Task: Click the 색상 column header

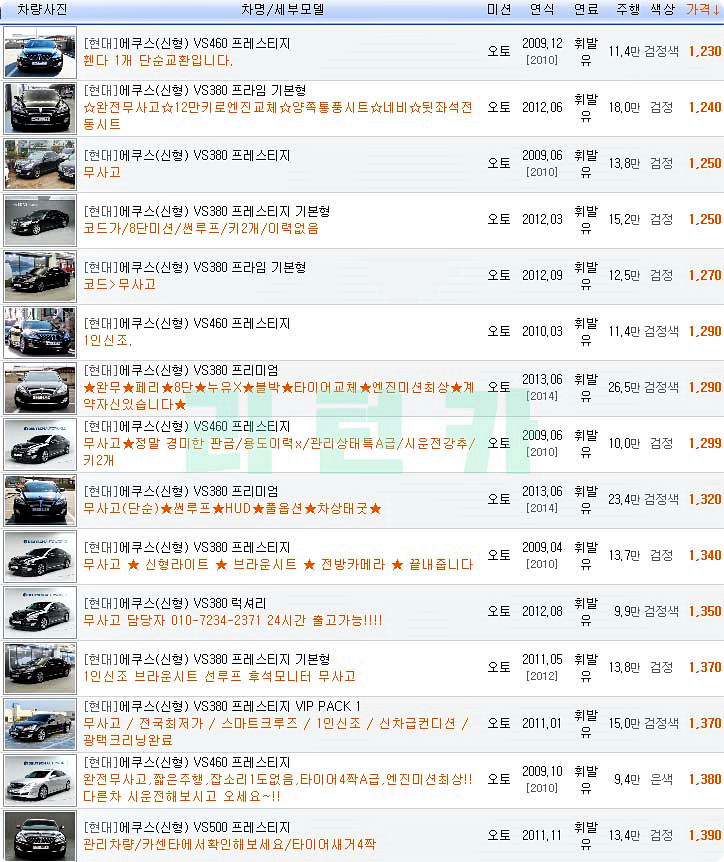Action: [662, 9]
